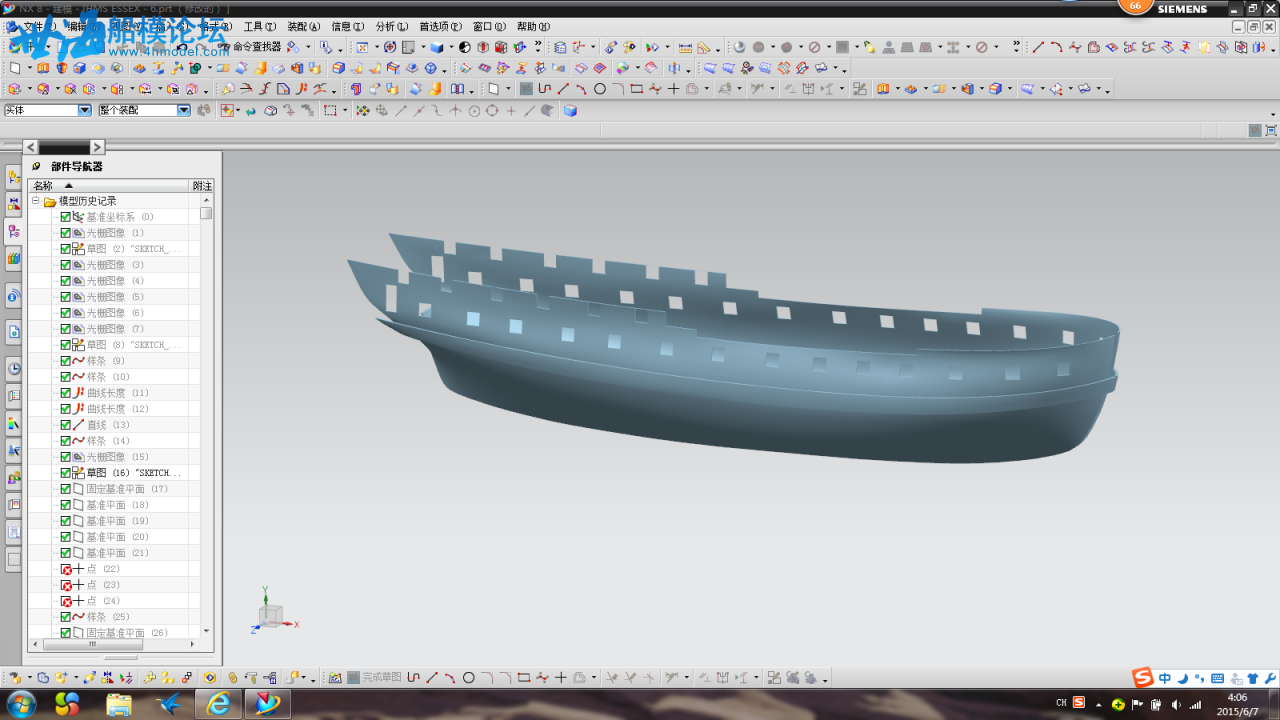Sort by the 名称 column header
This screenshot has width=1280, height=720.
tap(109, 186)
